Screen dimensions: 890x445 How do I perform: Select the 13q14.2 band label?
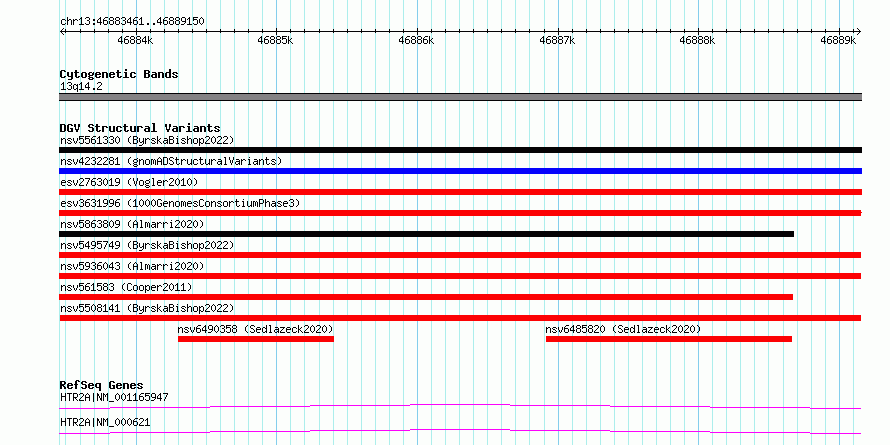click(81, 87)
